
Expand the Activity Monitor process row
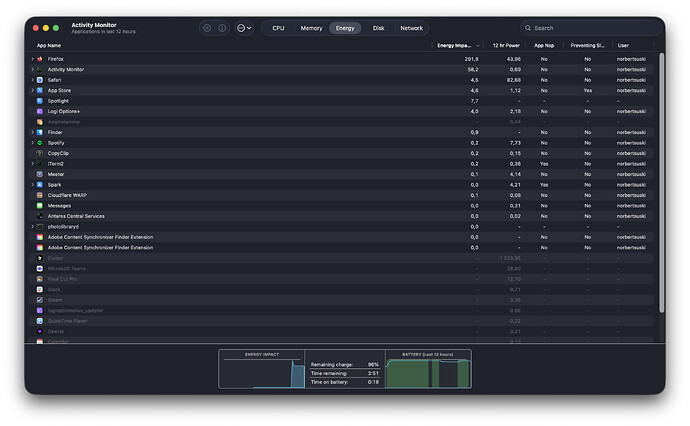(33, 70)
